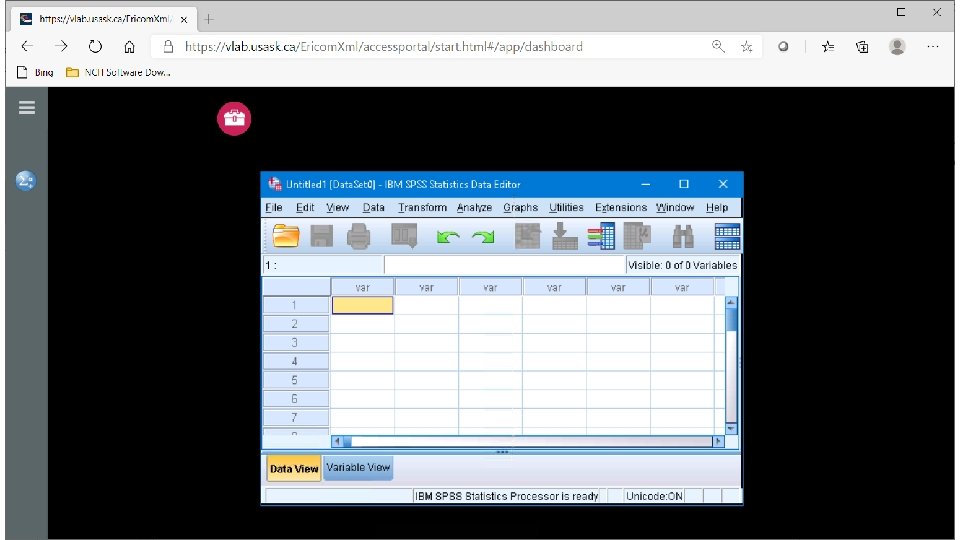Open the View menu
Screen dimensions: 960x540
pos(337,208)
